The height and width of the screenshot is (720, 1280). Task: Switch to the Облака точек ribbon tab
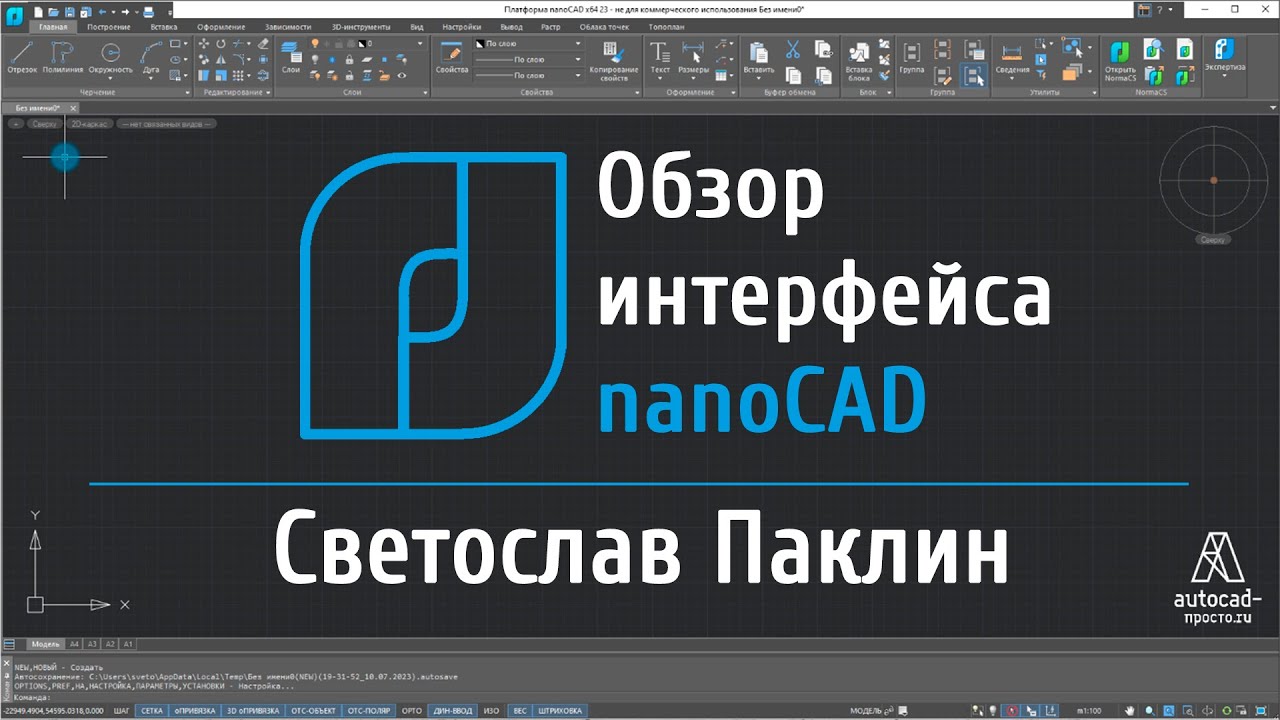[x=603, y=27]
